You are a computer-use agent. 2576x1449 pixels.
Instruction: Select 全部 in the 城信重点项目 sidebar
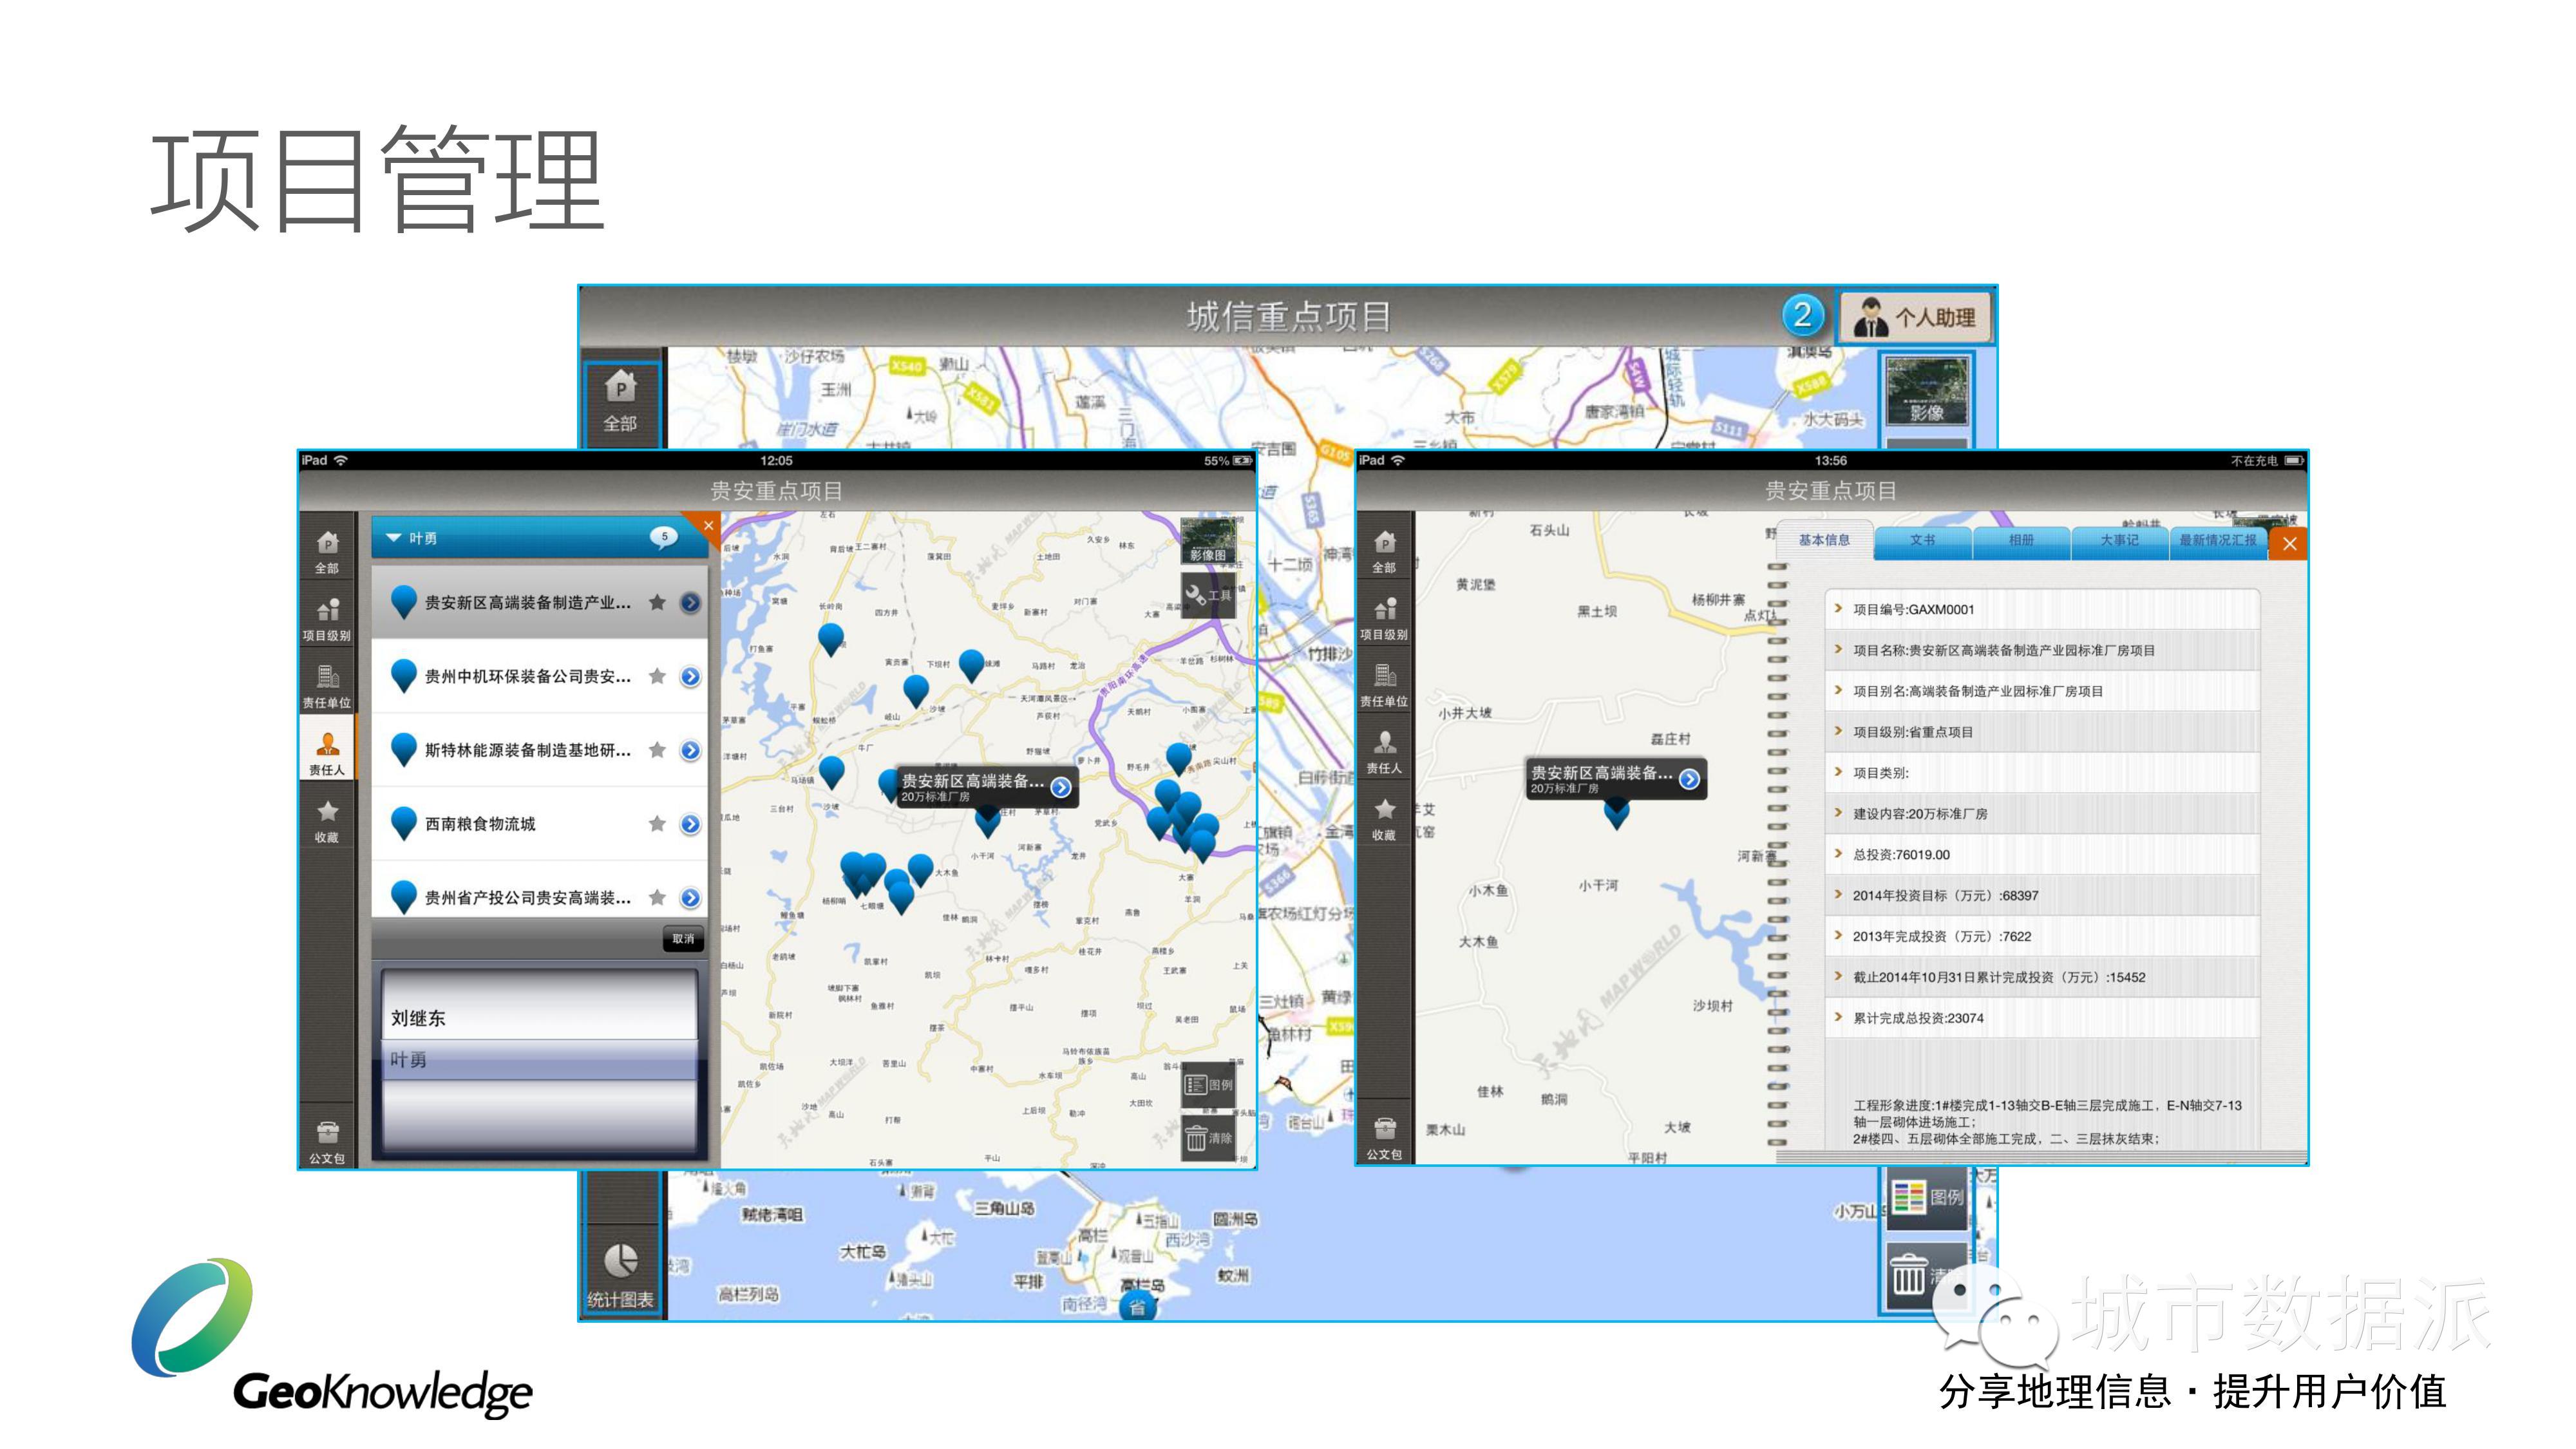(x=620, y=402)
